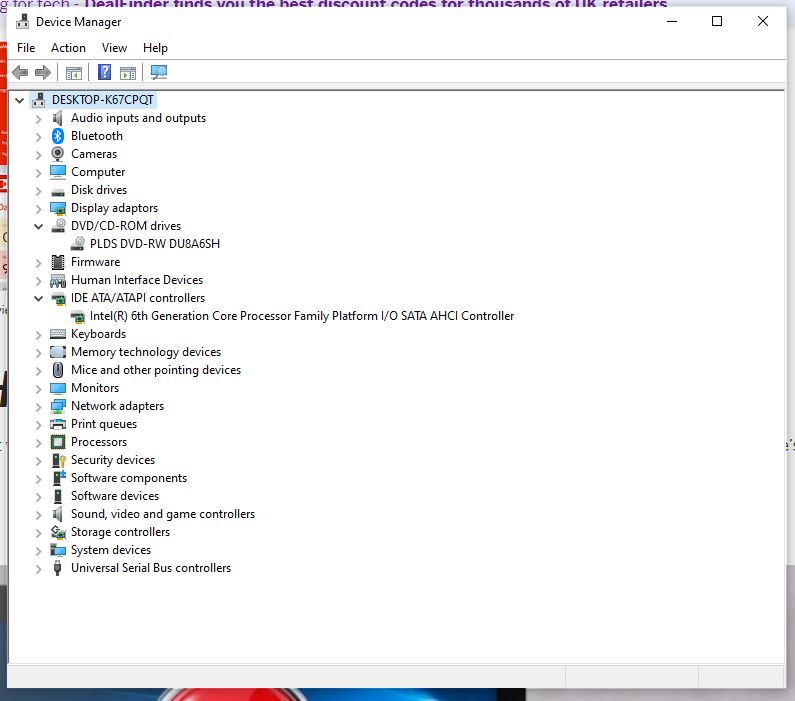The height and width of the screenshot is (701, 795).
Task: Click the Bluetooth category icon
Action: (x=58, y=136)
